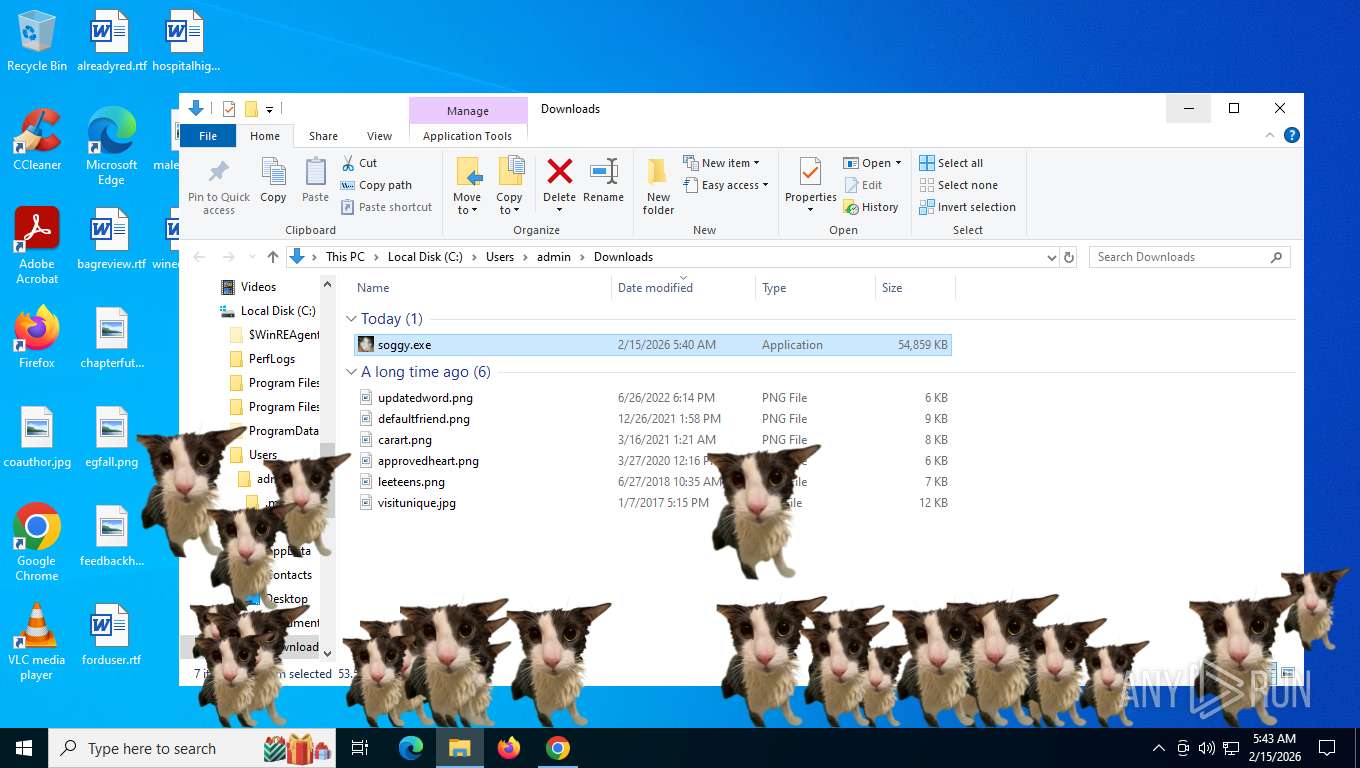The image size is (1360, 768).
Task: Refresh the Downloads folder view
Action: point(1069,257)
